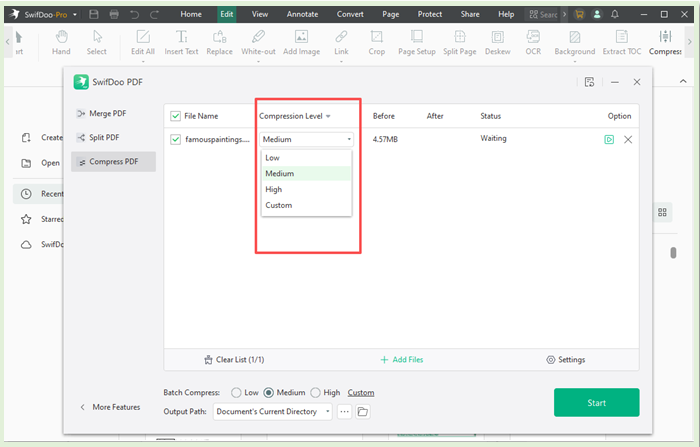Click Add Image in toolbar

[x=301, y=43]
